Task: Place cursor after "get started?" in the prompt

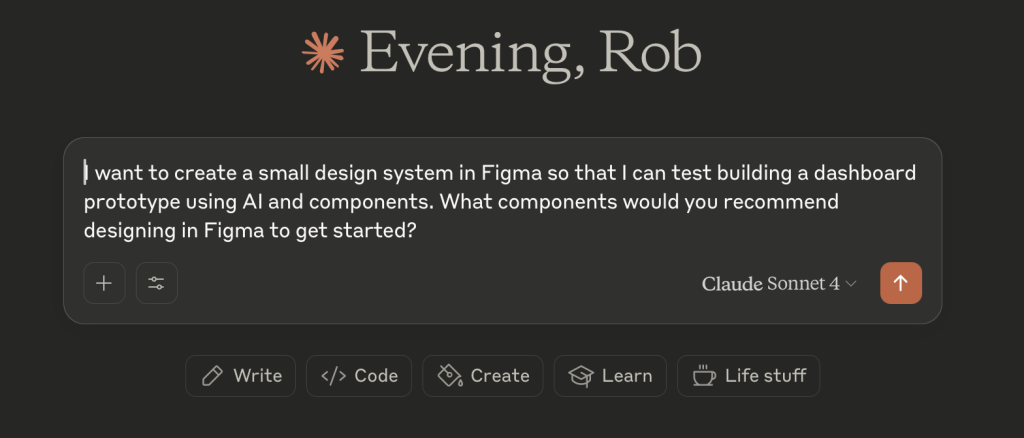Action: tap(417, 230)
